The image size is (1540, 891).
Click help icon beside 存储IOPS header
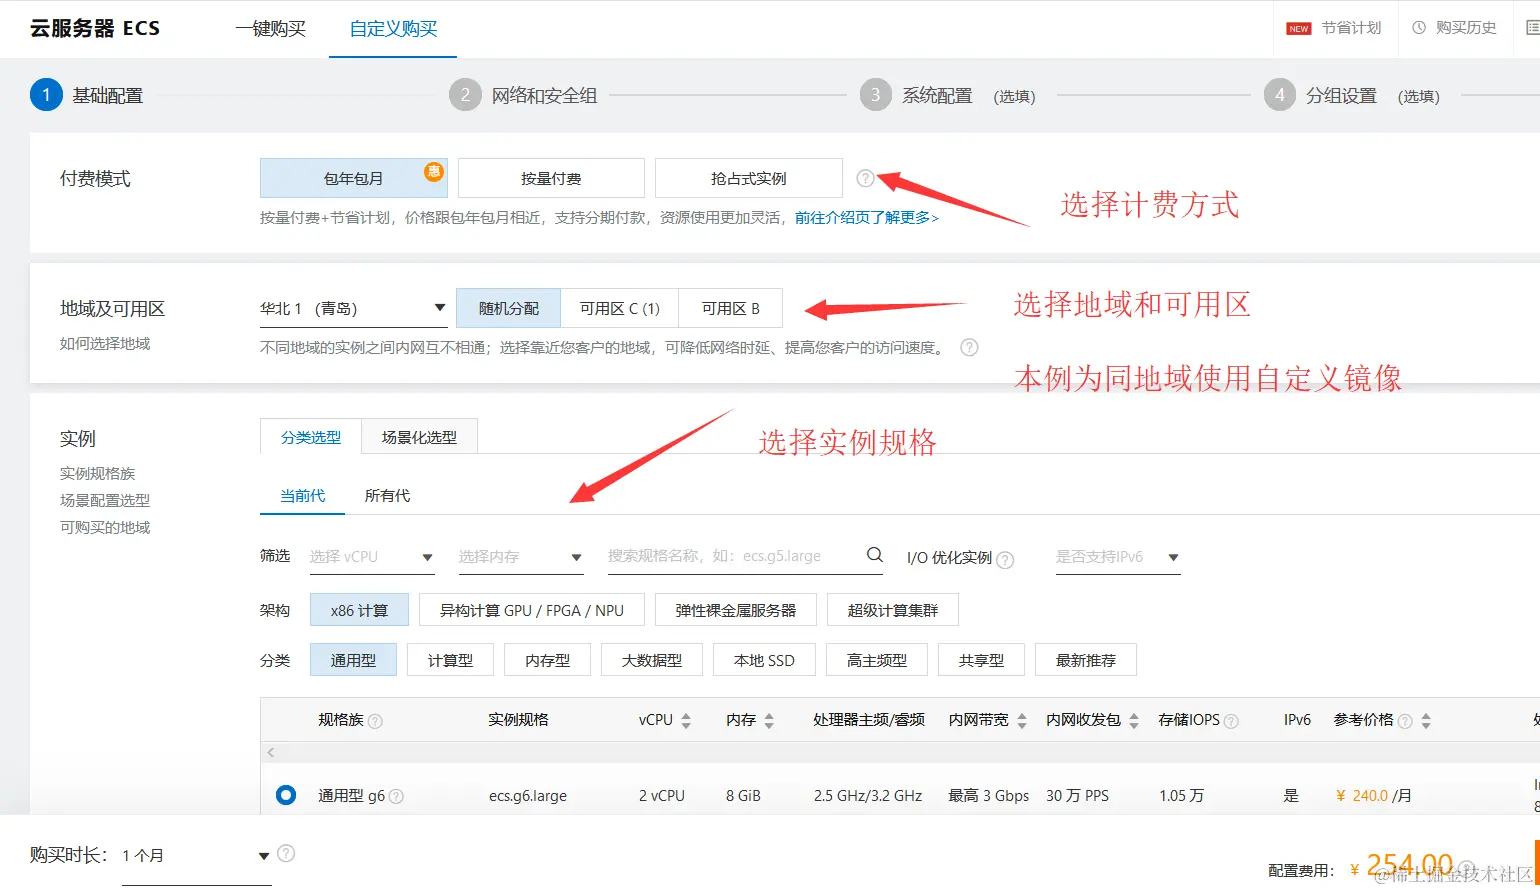pos(1231,721)
